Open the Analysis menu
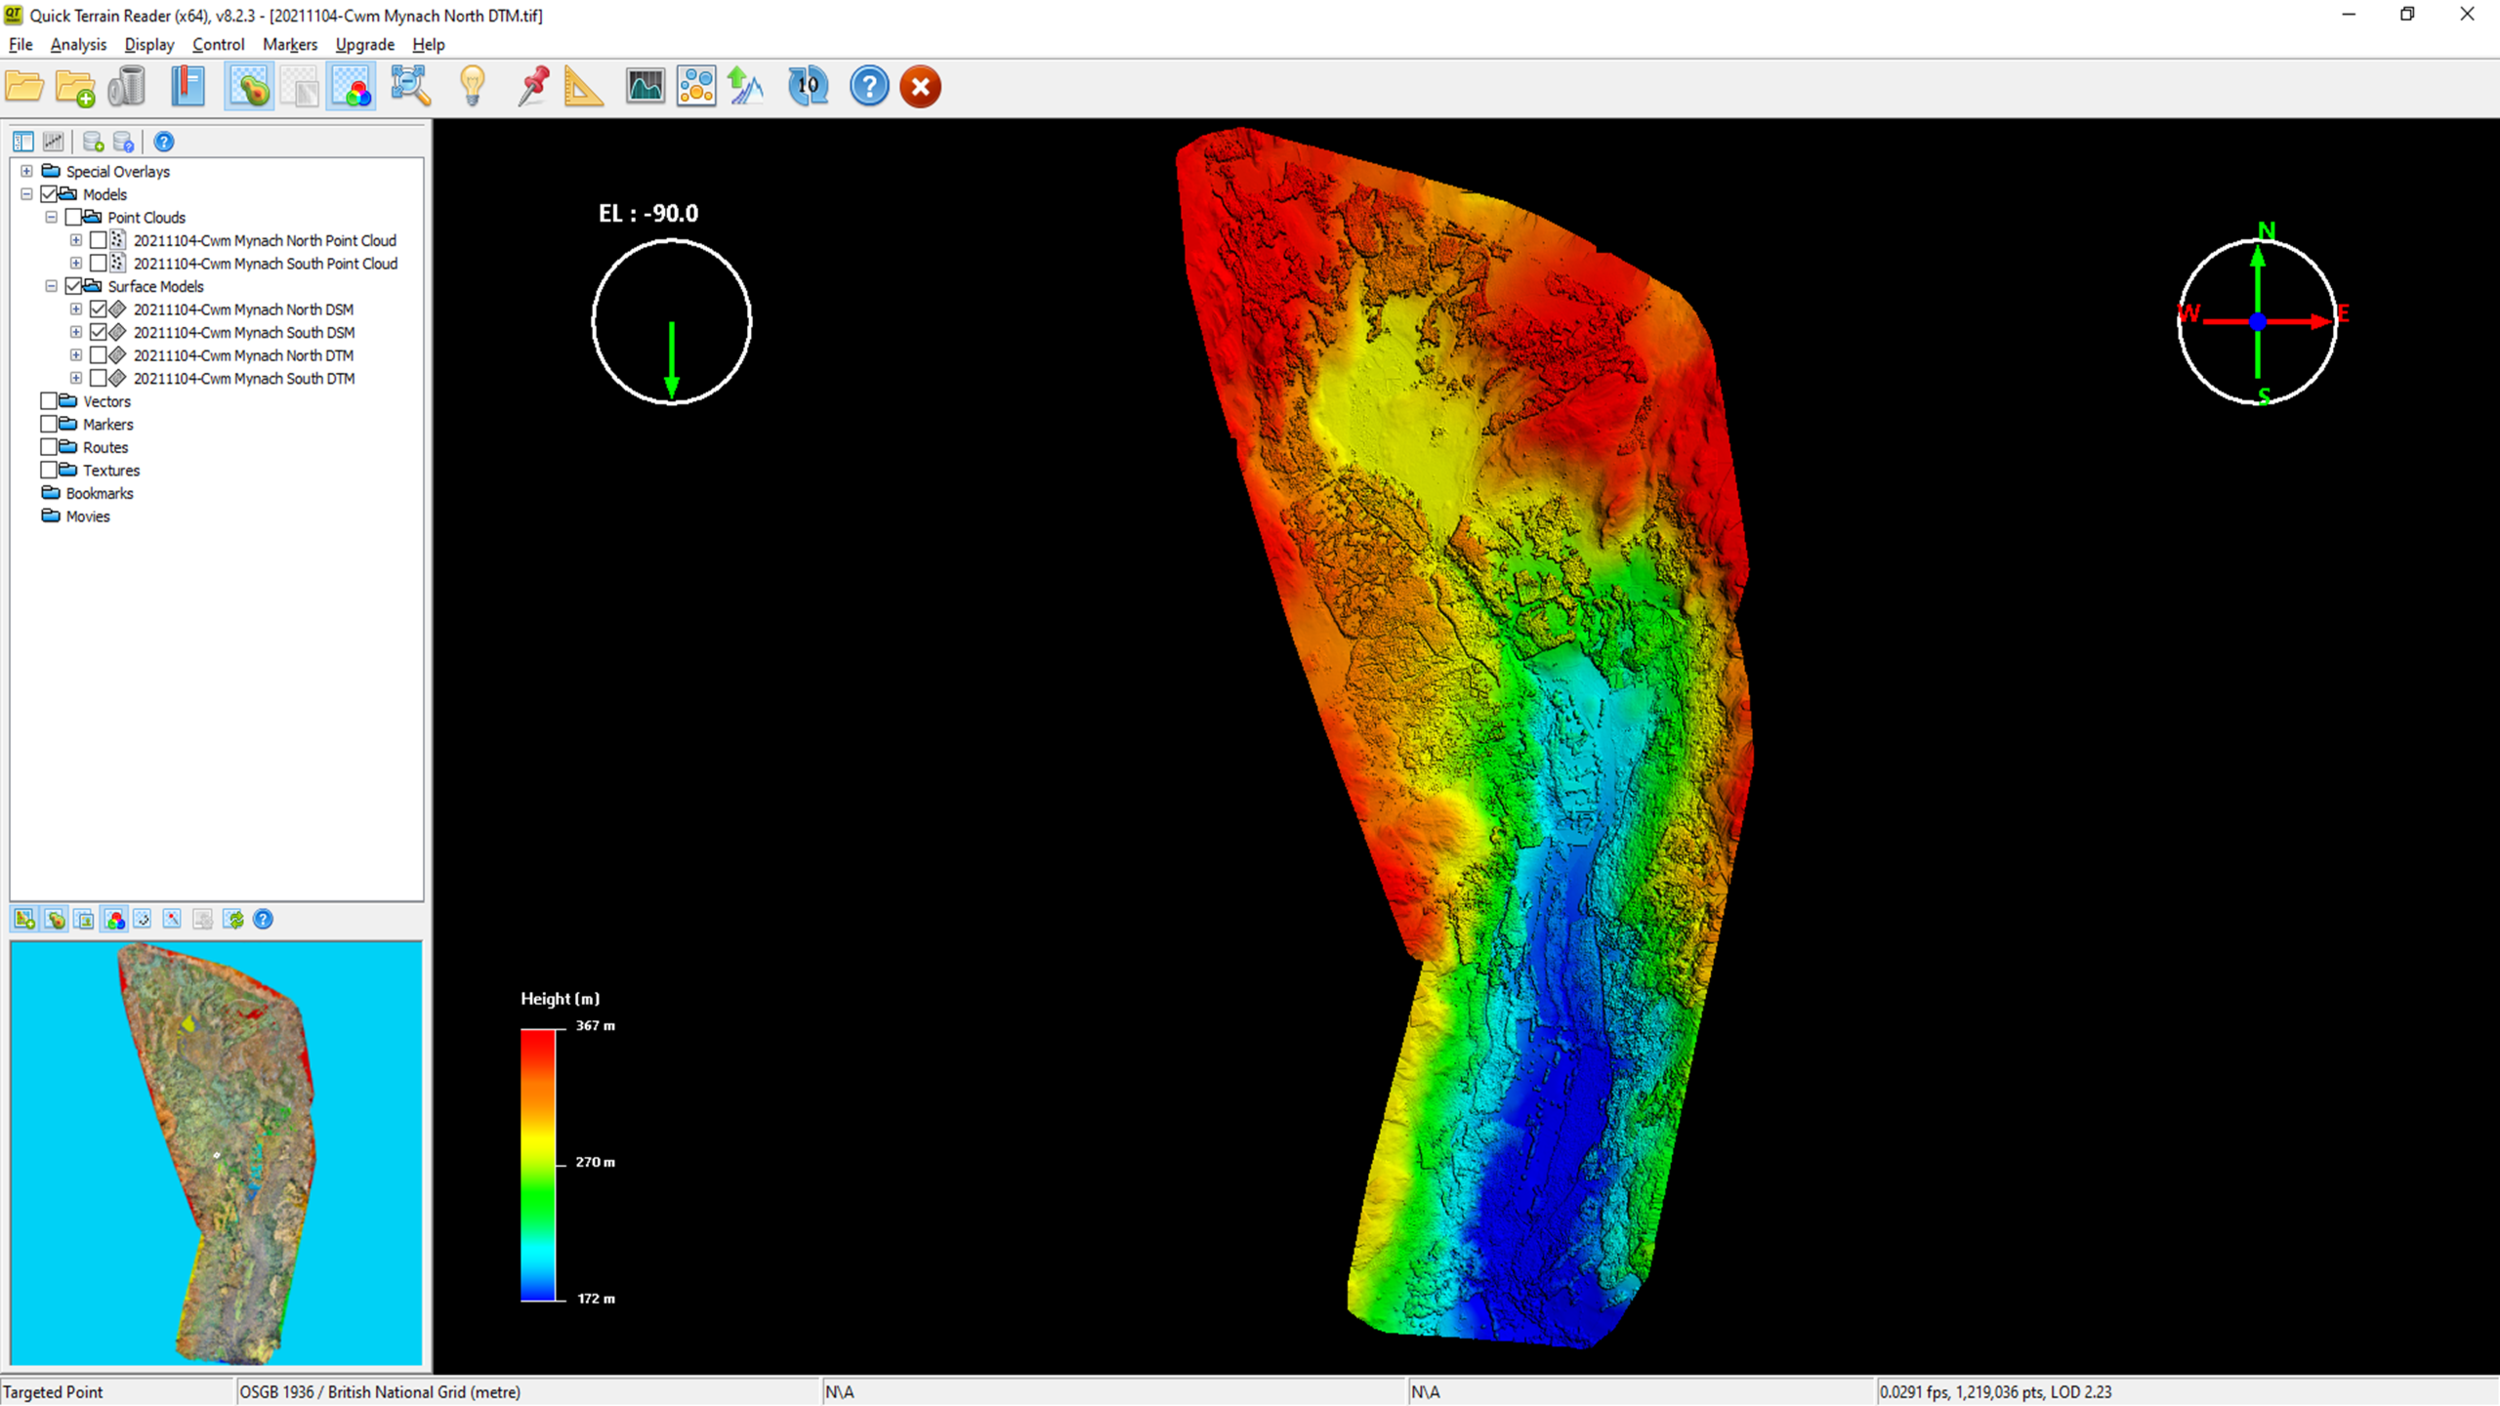Viewport: 2500px width, 1406px height. 78,45
